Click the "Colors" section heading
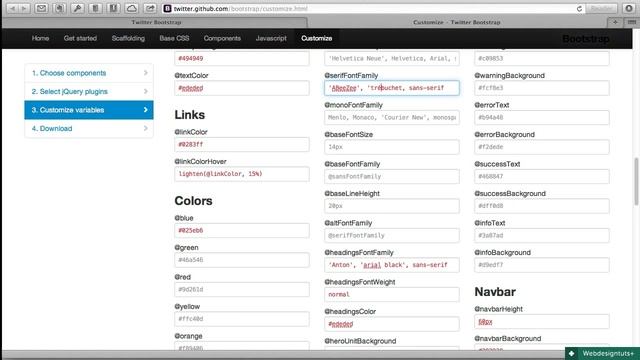Screen dimensions: 640x360 (x=193, y=201)
